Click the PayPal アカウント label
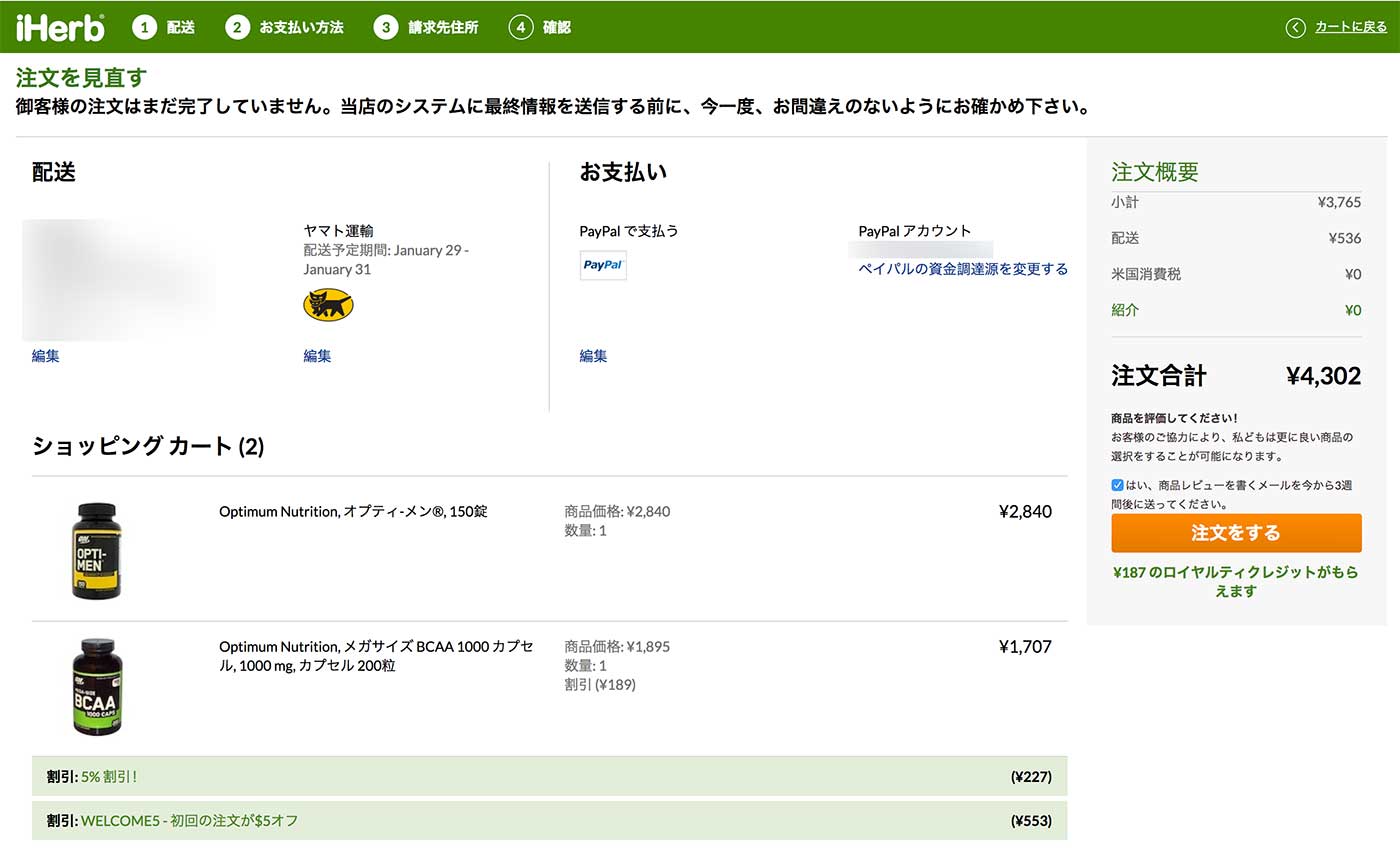 915,231
